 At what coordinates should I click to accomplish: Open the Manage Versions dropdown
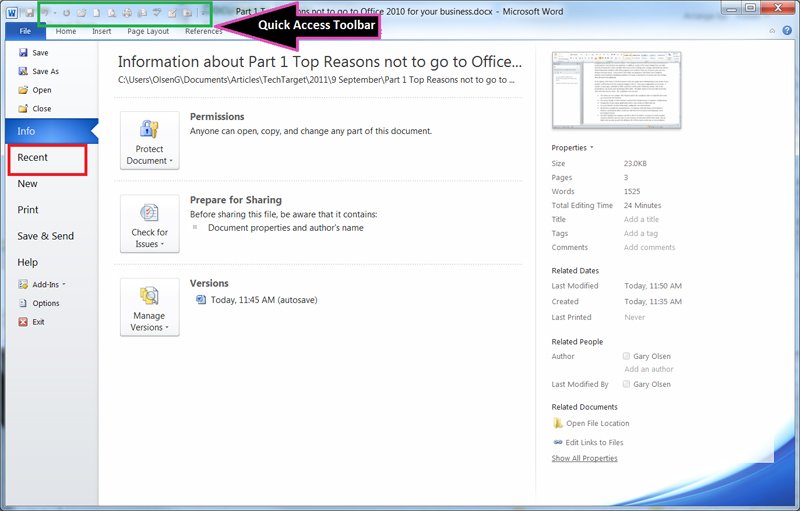(x=149, y=307)
